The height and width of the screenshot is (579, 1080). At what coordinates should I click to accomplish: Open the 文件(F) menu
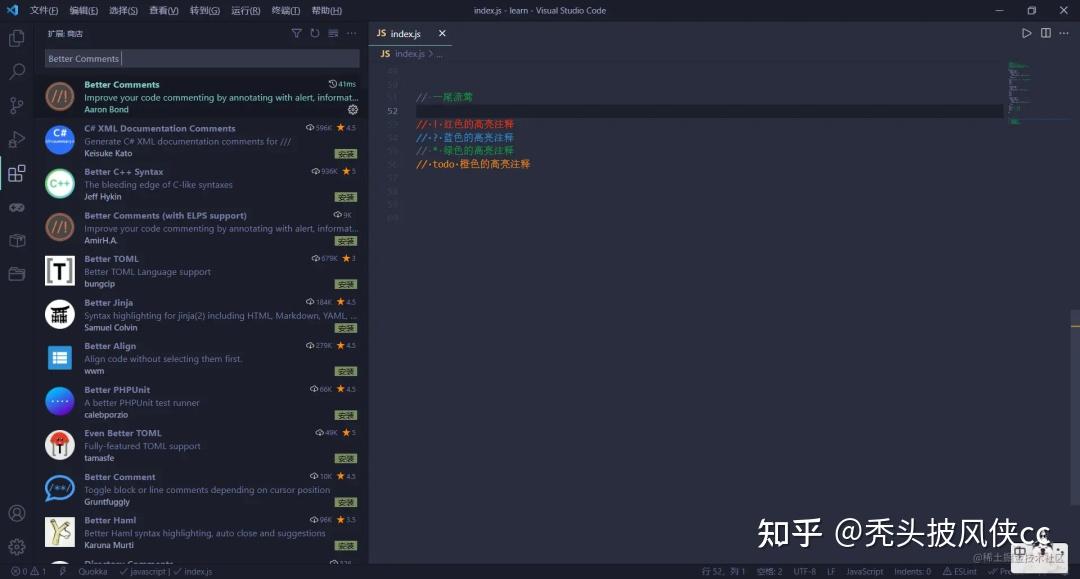point(43,10)
